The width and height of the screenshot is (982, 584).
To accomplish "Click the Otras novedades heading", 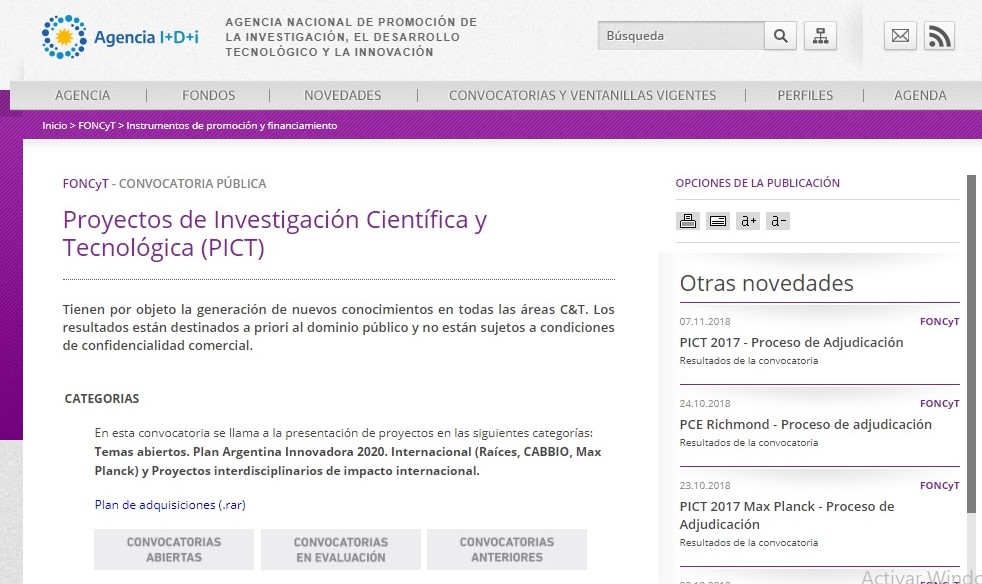I will (x=767, y=283).
